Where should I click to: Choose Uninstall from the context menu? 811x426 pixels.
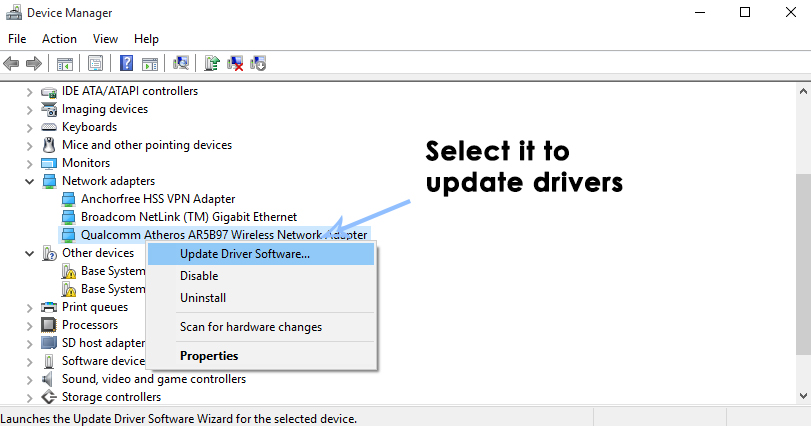261,298
